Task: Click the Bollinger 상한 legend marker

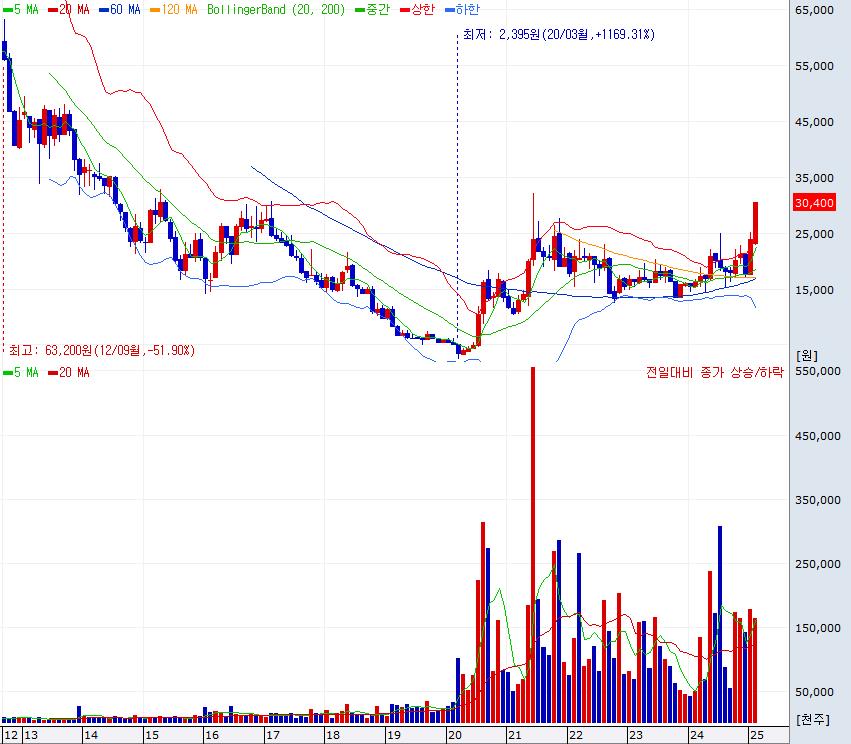Action: tap(410, 9)
